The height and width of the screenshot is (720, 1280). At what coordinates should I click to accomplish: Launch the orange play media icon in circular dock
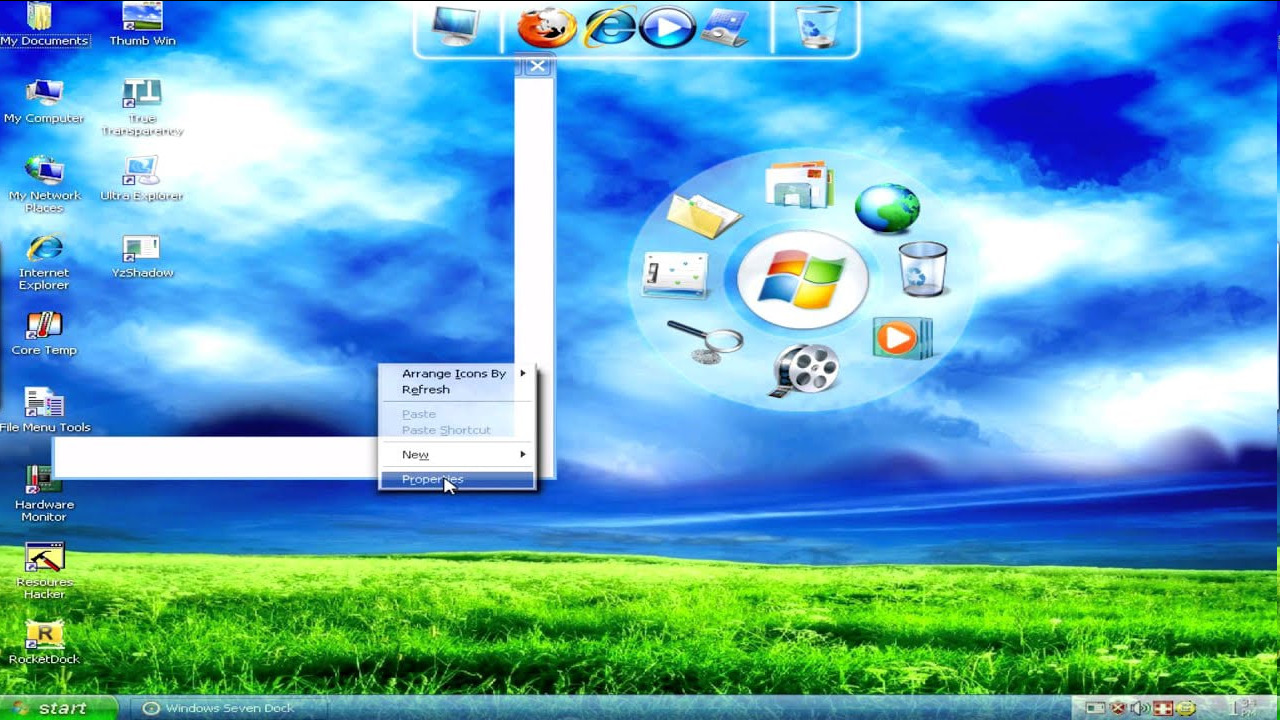[902, 338]
